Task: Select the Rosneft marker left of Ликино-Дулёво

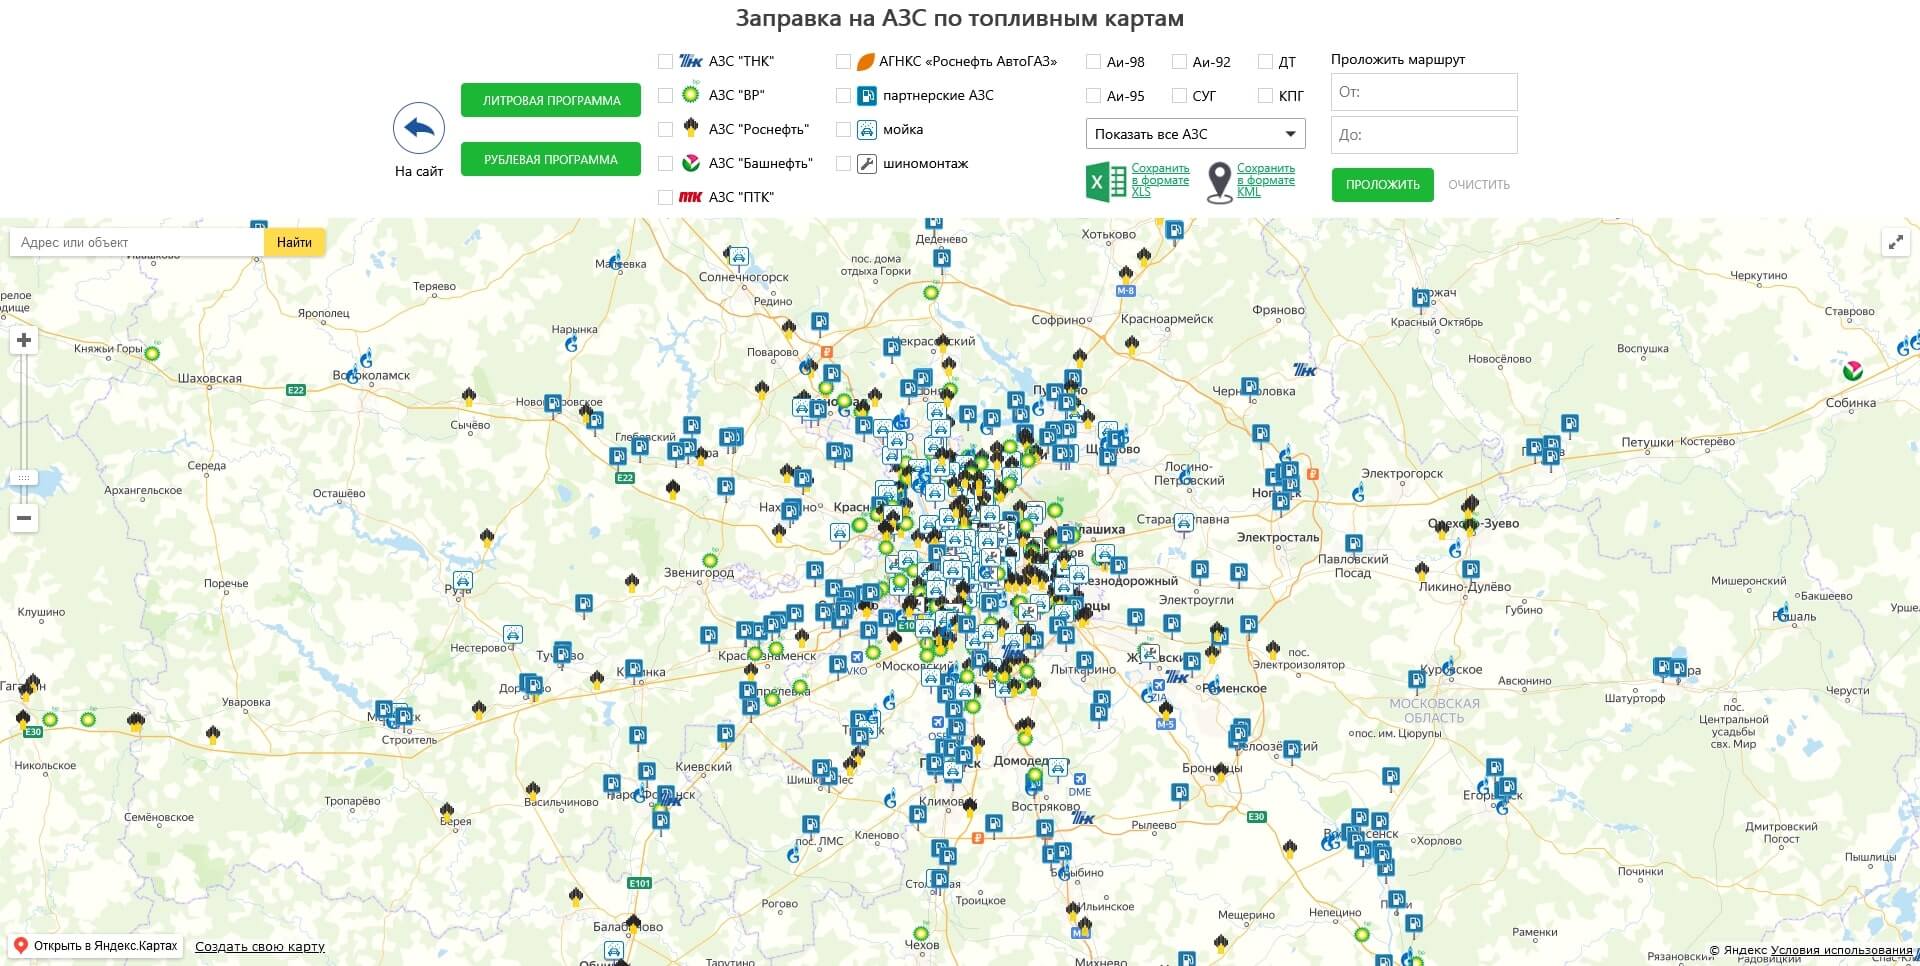Action: pyautogui.click(x=1422, y=571)
